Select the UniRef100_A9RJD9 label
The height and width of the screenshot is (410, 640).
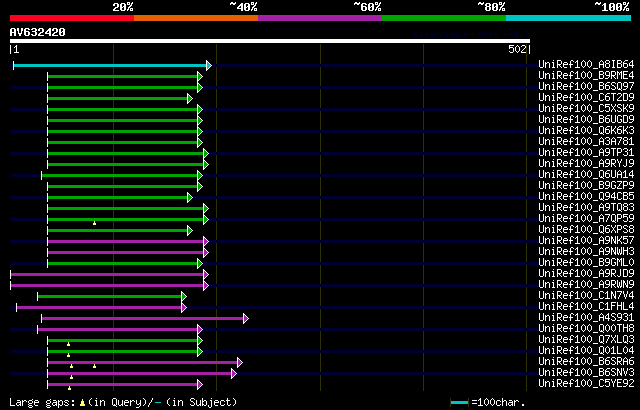coord(586,274)
